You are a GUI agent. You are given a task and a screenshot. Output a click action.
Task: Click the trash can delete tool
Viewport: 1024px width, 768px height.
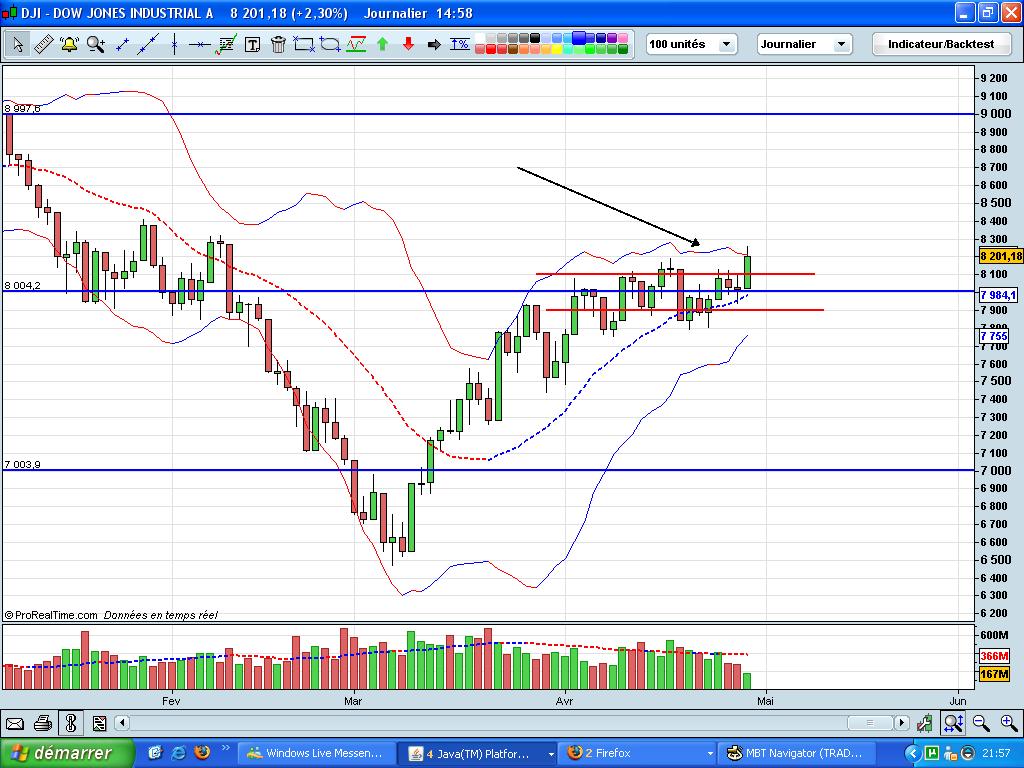(x=278, y=44)
